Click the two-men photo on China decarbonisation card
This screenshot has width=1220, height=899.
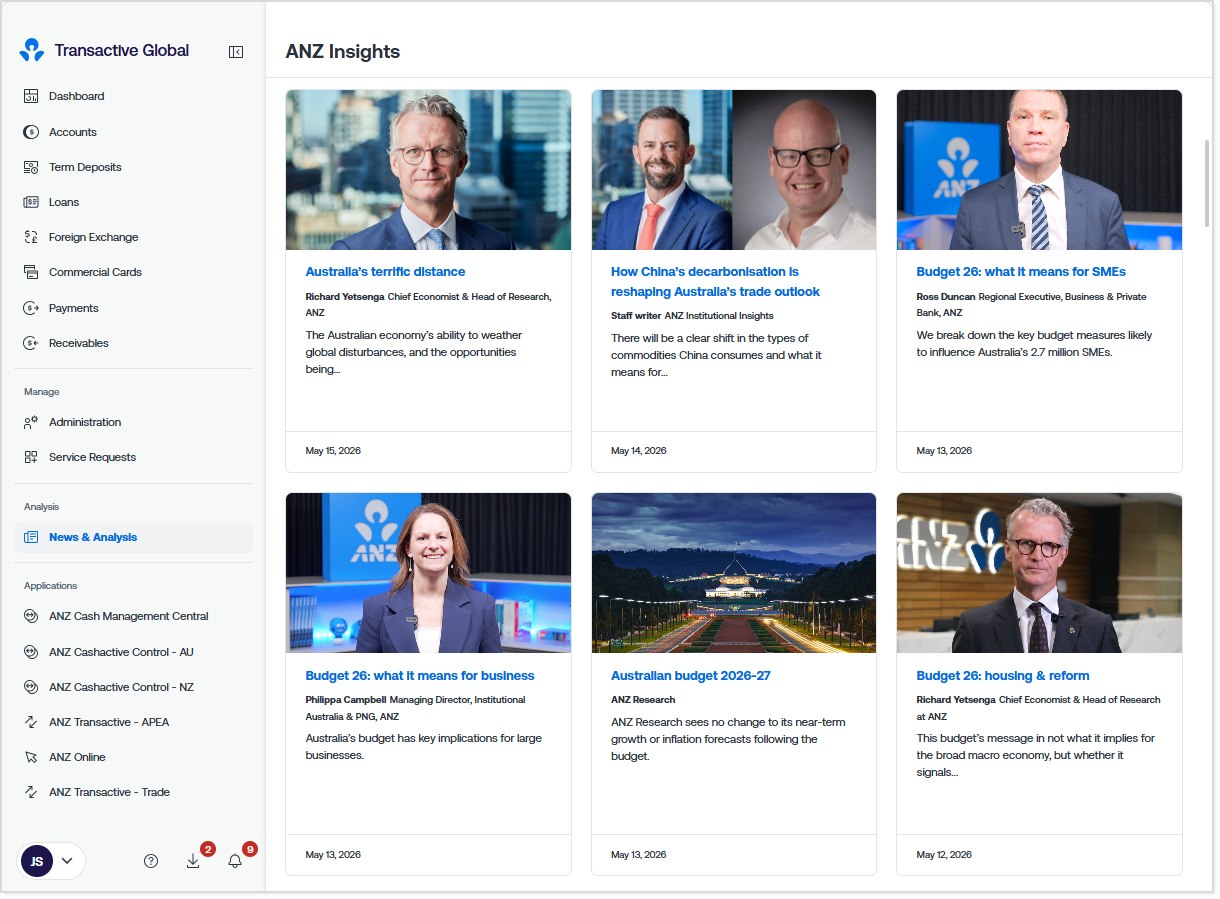click(x=734, y=170)
